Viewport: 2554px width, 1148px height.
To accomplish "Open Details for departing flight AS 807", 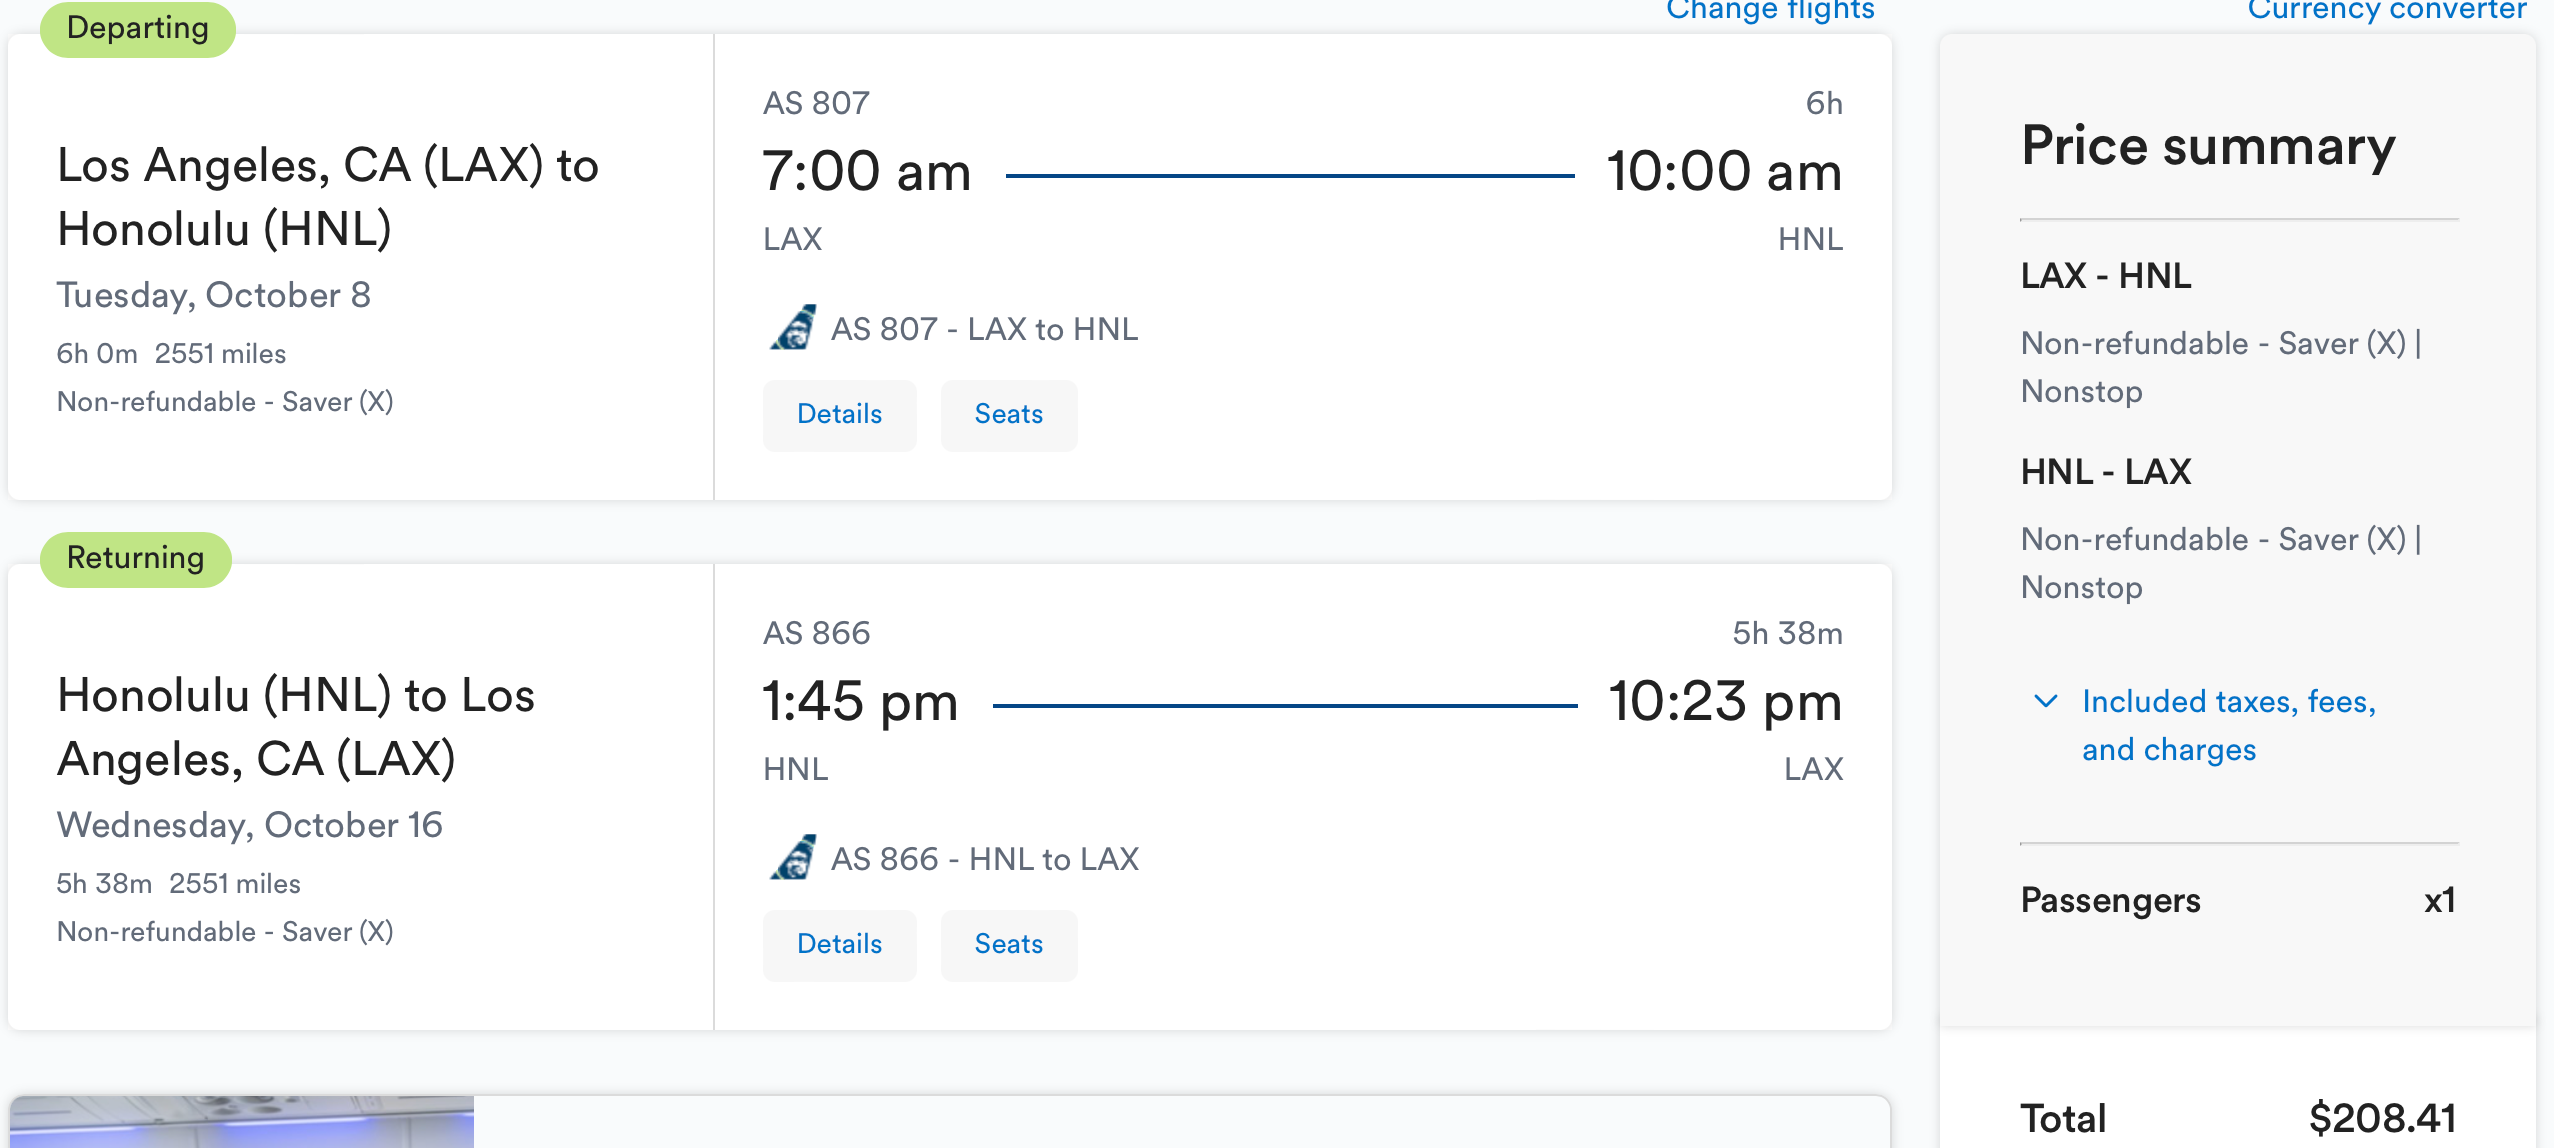I will tap(839, 415).
